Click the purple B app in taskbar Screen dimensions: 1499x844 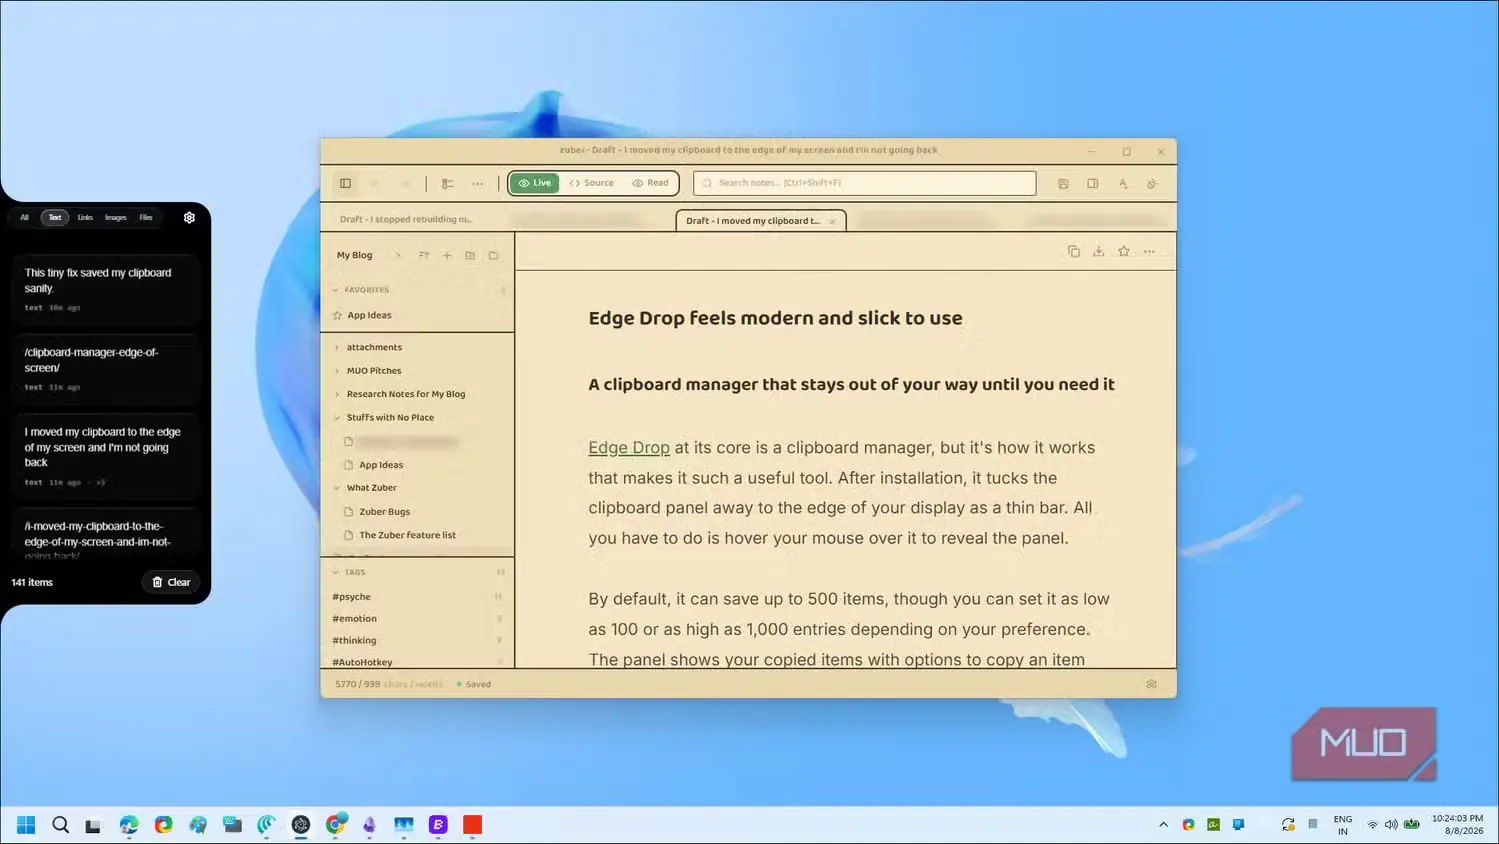coord(438,824)
